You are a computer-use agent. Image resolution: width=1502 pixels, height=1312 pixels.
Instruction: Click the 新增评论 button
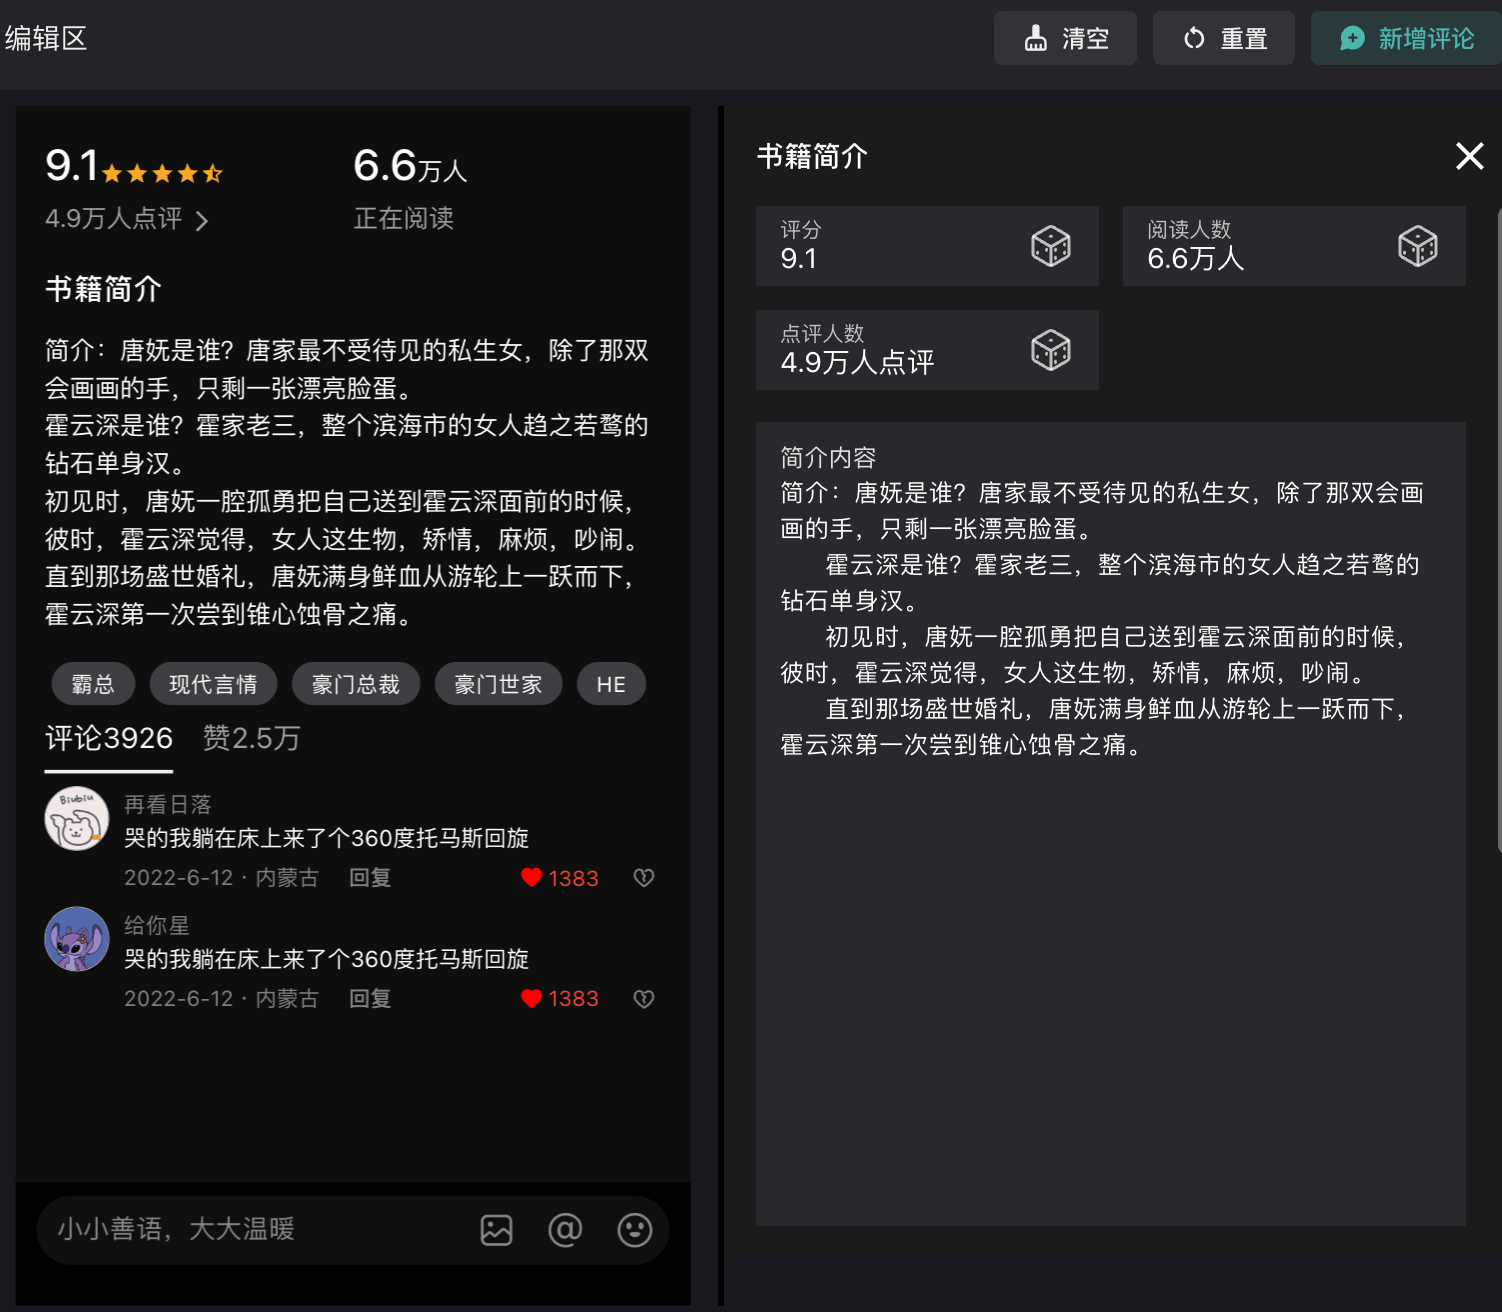click(x=1406, y=39)
